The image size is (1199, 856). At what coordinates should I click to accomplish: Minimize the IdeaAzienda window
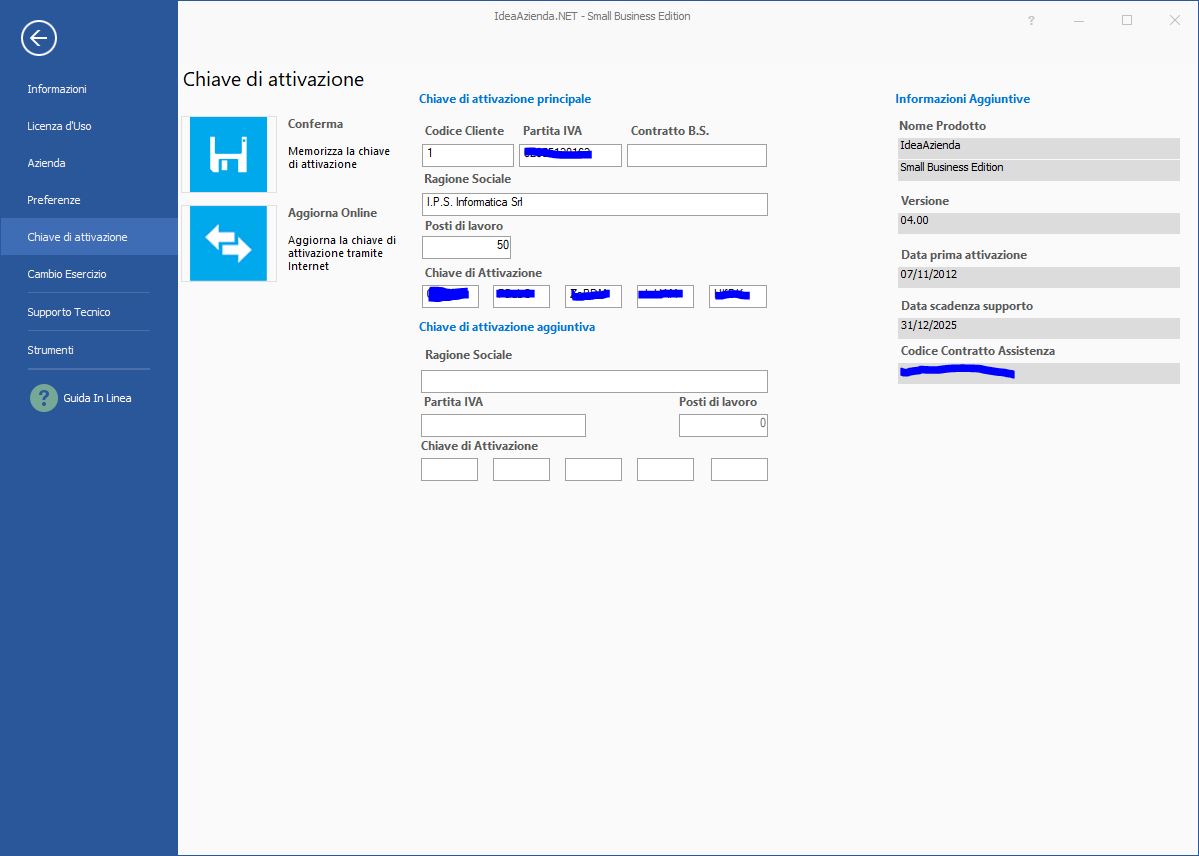coord(1079,21)
